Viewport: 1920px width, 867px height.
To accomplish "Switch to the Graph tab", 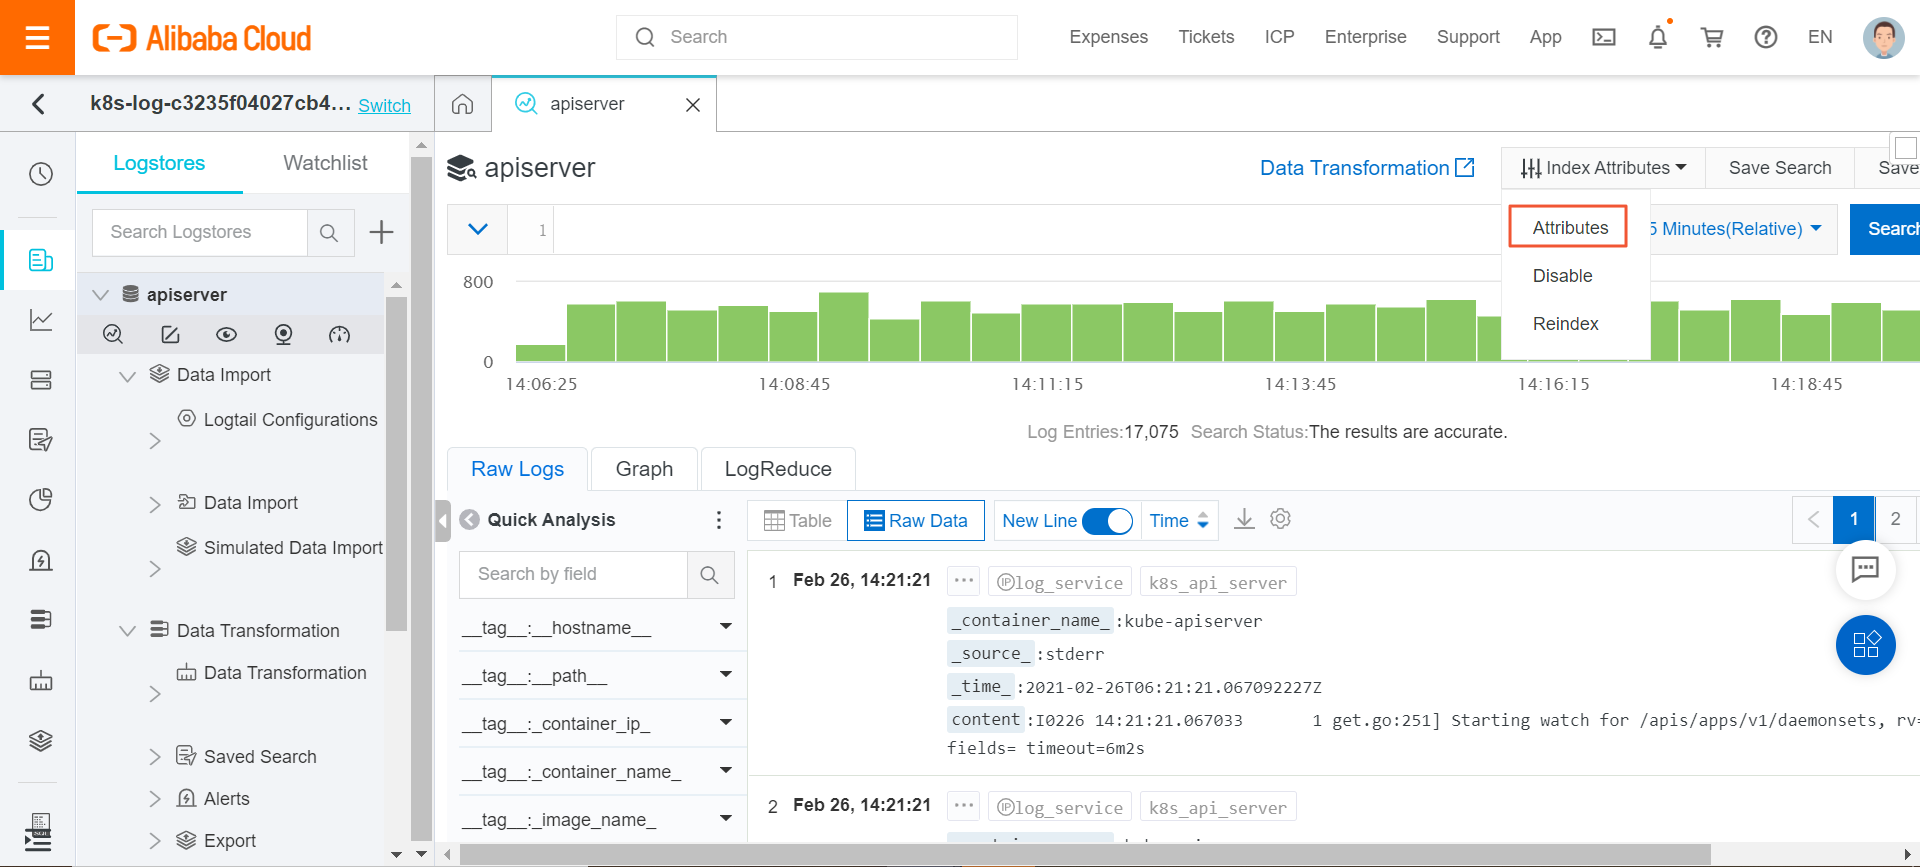I will [x=644, y=469].
